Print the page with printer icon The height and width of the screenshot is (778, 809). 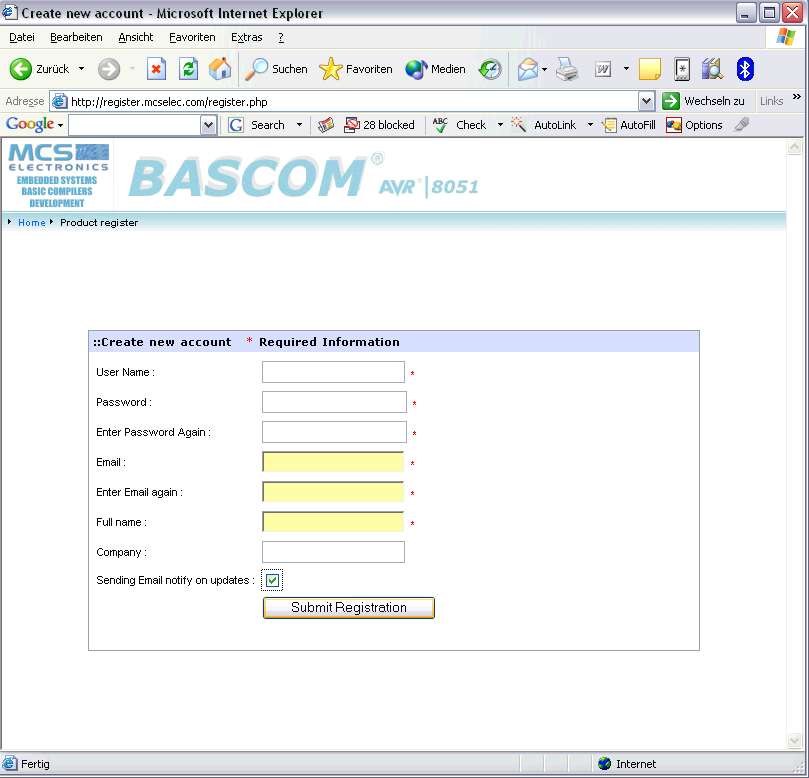pyautogui.click(x=567, y=69)
